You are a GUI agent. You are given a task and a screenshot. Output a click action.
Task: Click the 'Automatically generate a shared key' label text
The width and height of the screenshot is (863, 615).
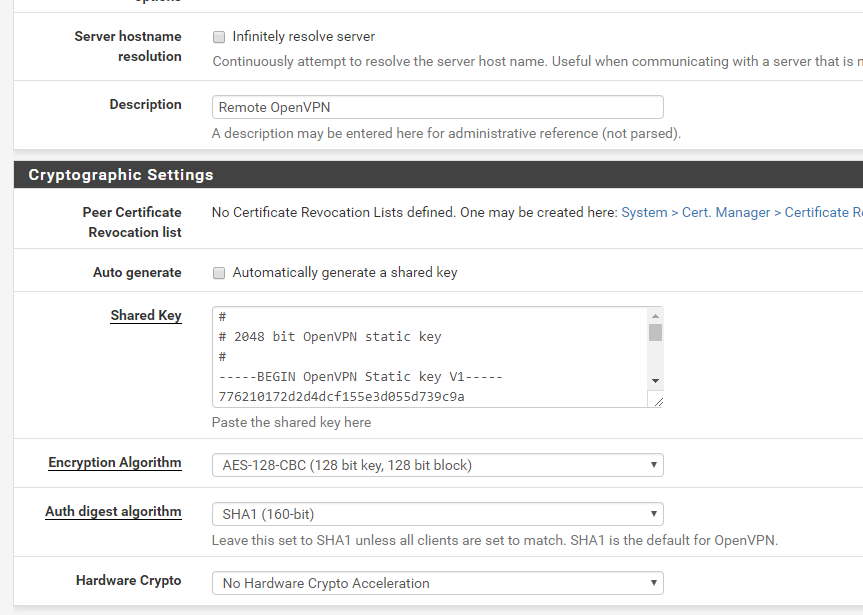(x=345, y=273)
